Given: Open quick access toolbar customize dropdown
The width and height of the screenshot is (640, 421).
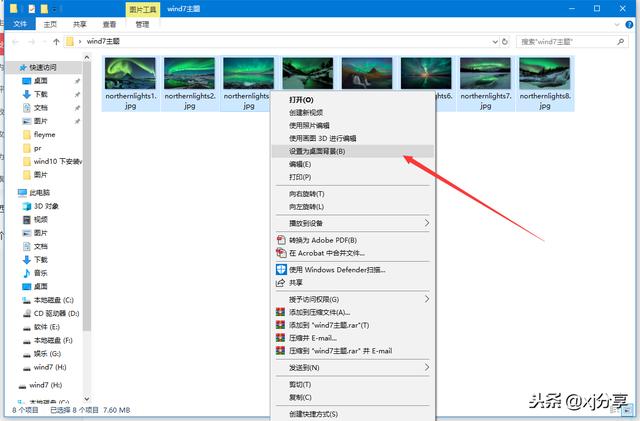Looking at the screenshot, I should click(54, 9).
